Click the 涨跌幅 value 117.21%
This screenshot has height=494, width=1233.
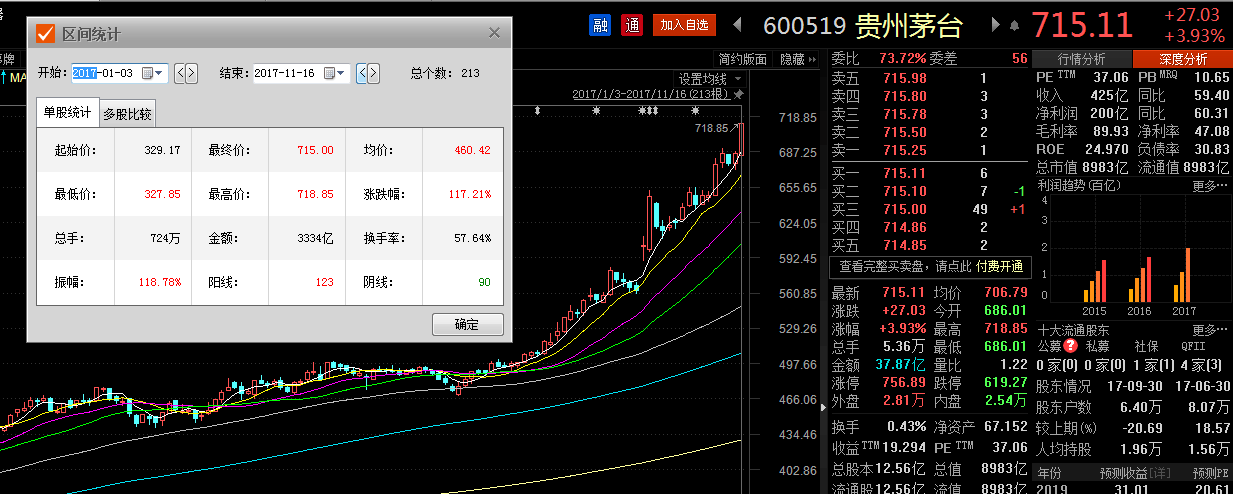470,194
